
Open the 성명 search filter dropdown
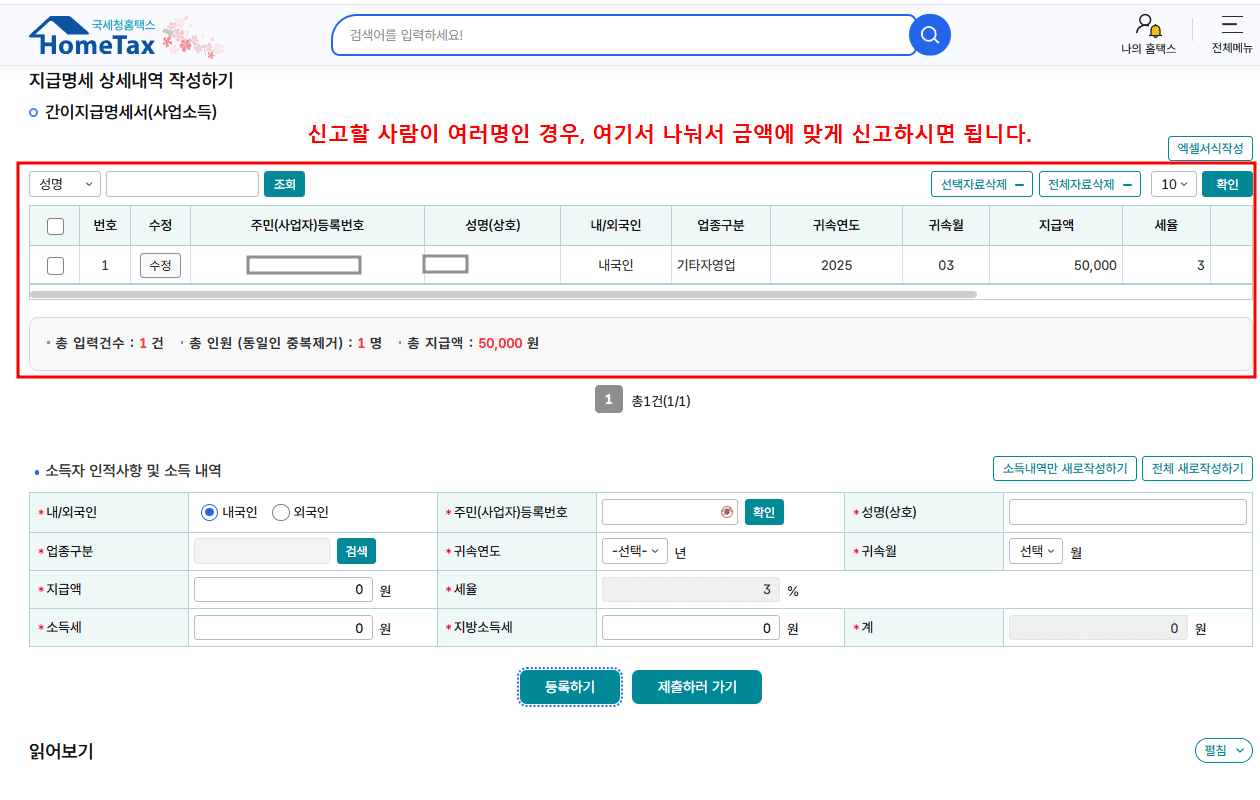(64, 183)
